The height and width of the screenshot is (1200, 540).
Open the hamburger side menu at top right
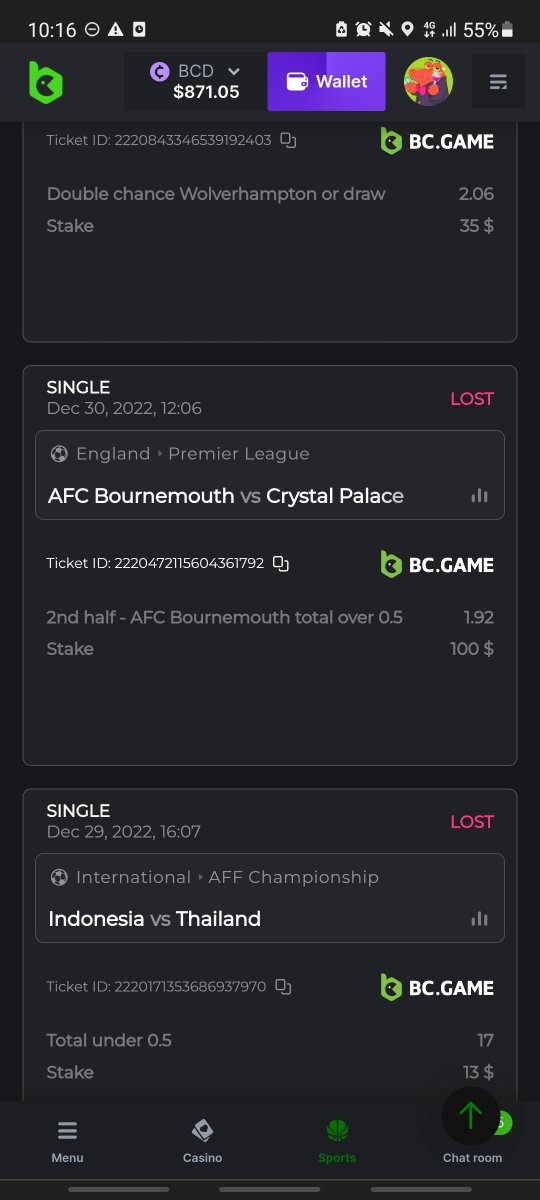(498, 82)
